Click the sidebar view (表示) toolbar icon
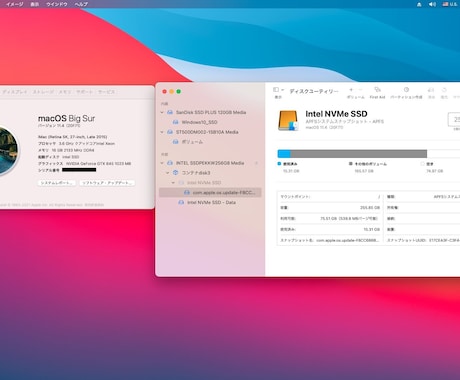Screen dimensions: 460x380 click(276, 90)
